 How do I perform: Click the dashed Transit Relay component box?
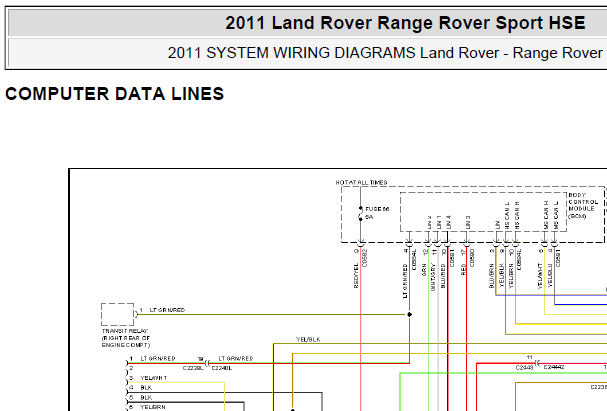point(118,314)
